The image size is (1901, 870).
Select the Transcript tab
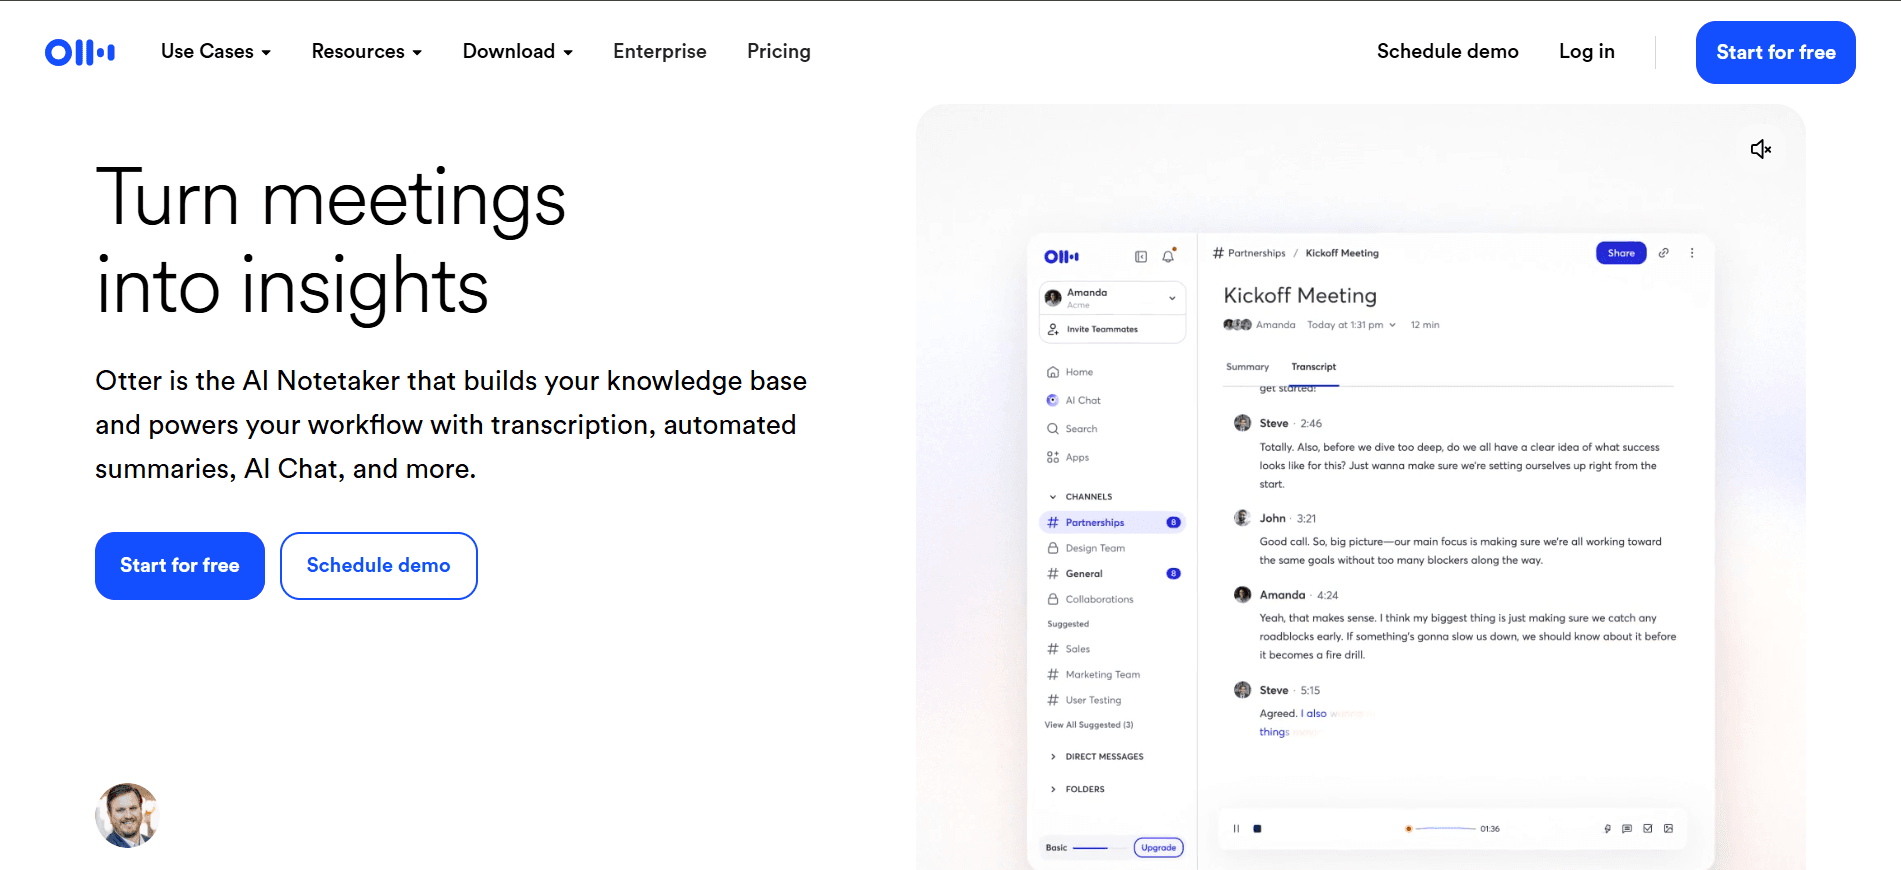click(x=1314, y=367)
